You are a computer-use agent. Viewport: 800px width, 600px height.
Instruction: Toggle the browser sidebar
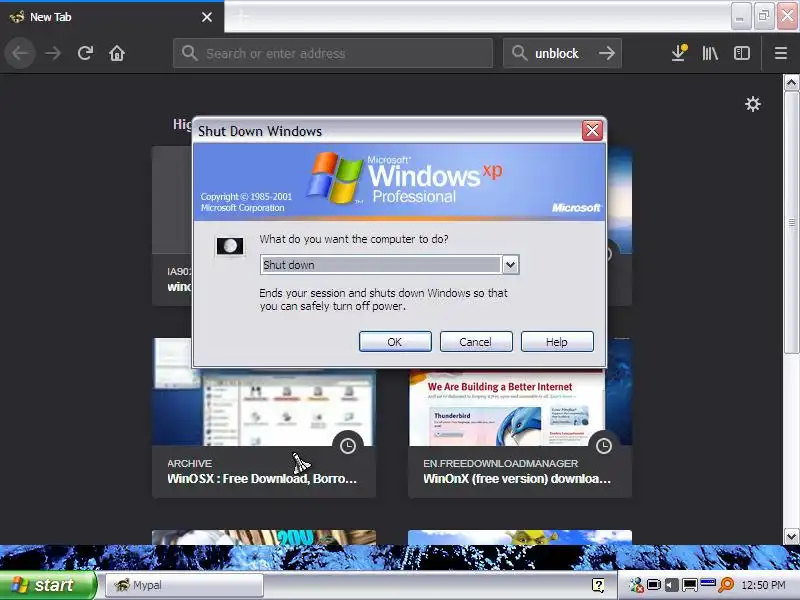(x=741, y=53)
